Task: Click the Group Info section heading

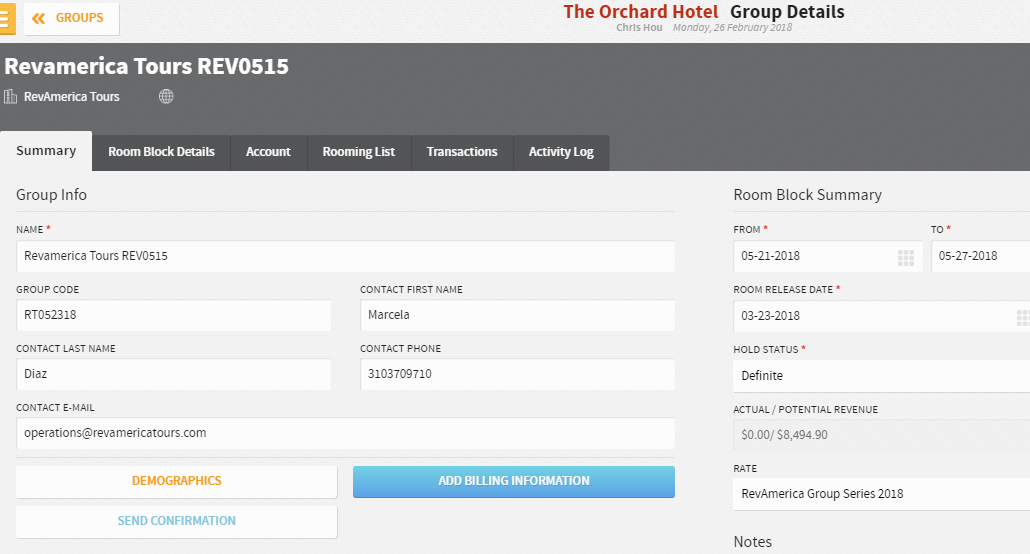Action: (x=51, y=195)
